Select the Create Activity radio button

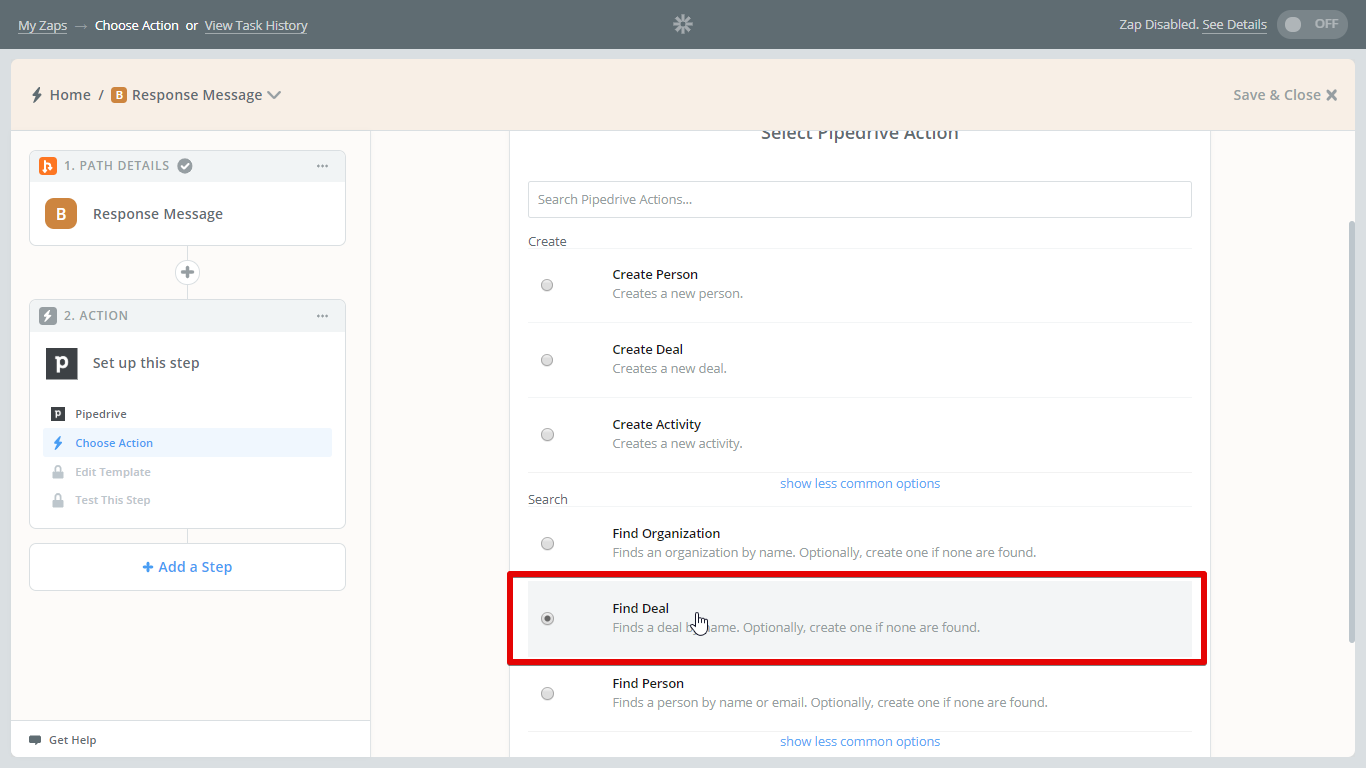point(547,435)
